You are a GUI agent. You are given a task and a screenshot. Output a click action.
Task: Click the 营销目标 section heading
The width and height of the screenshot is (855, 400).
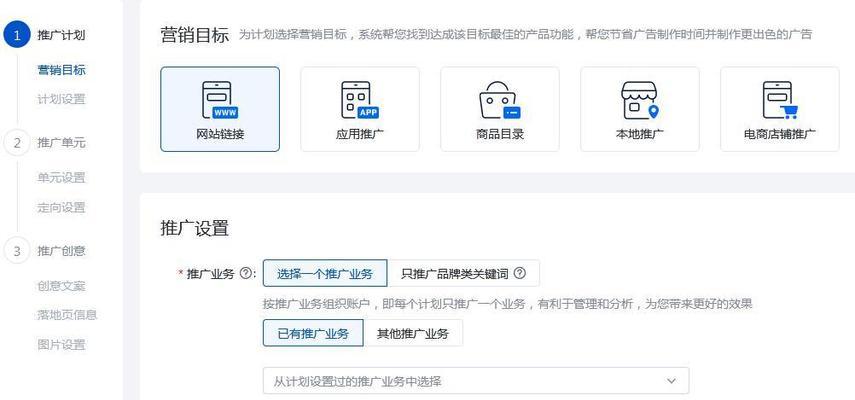pos(195,35)
